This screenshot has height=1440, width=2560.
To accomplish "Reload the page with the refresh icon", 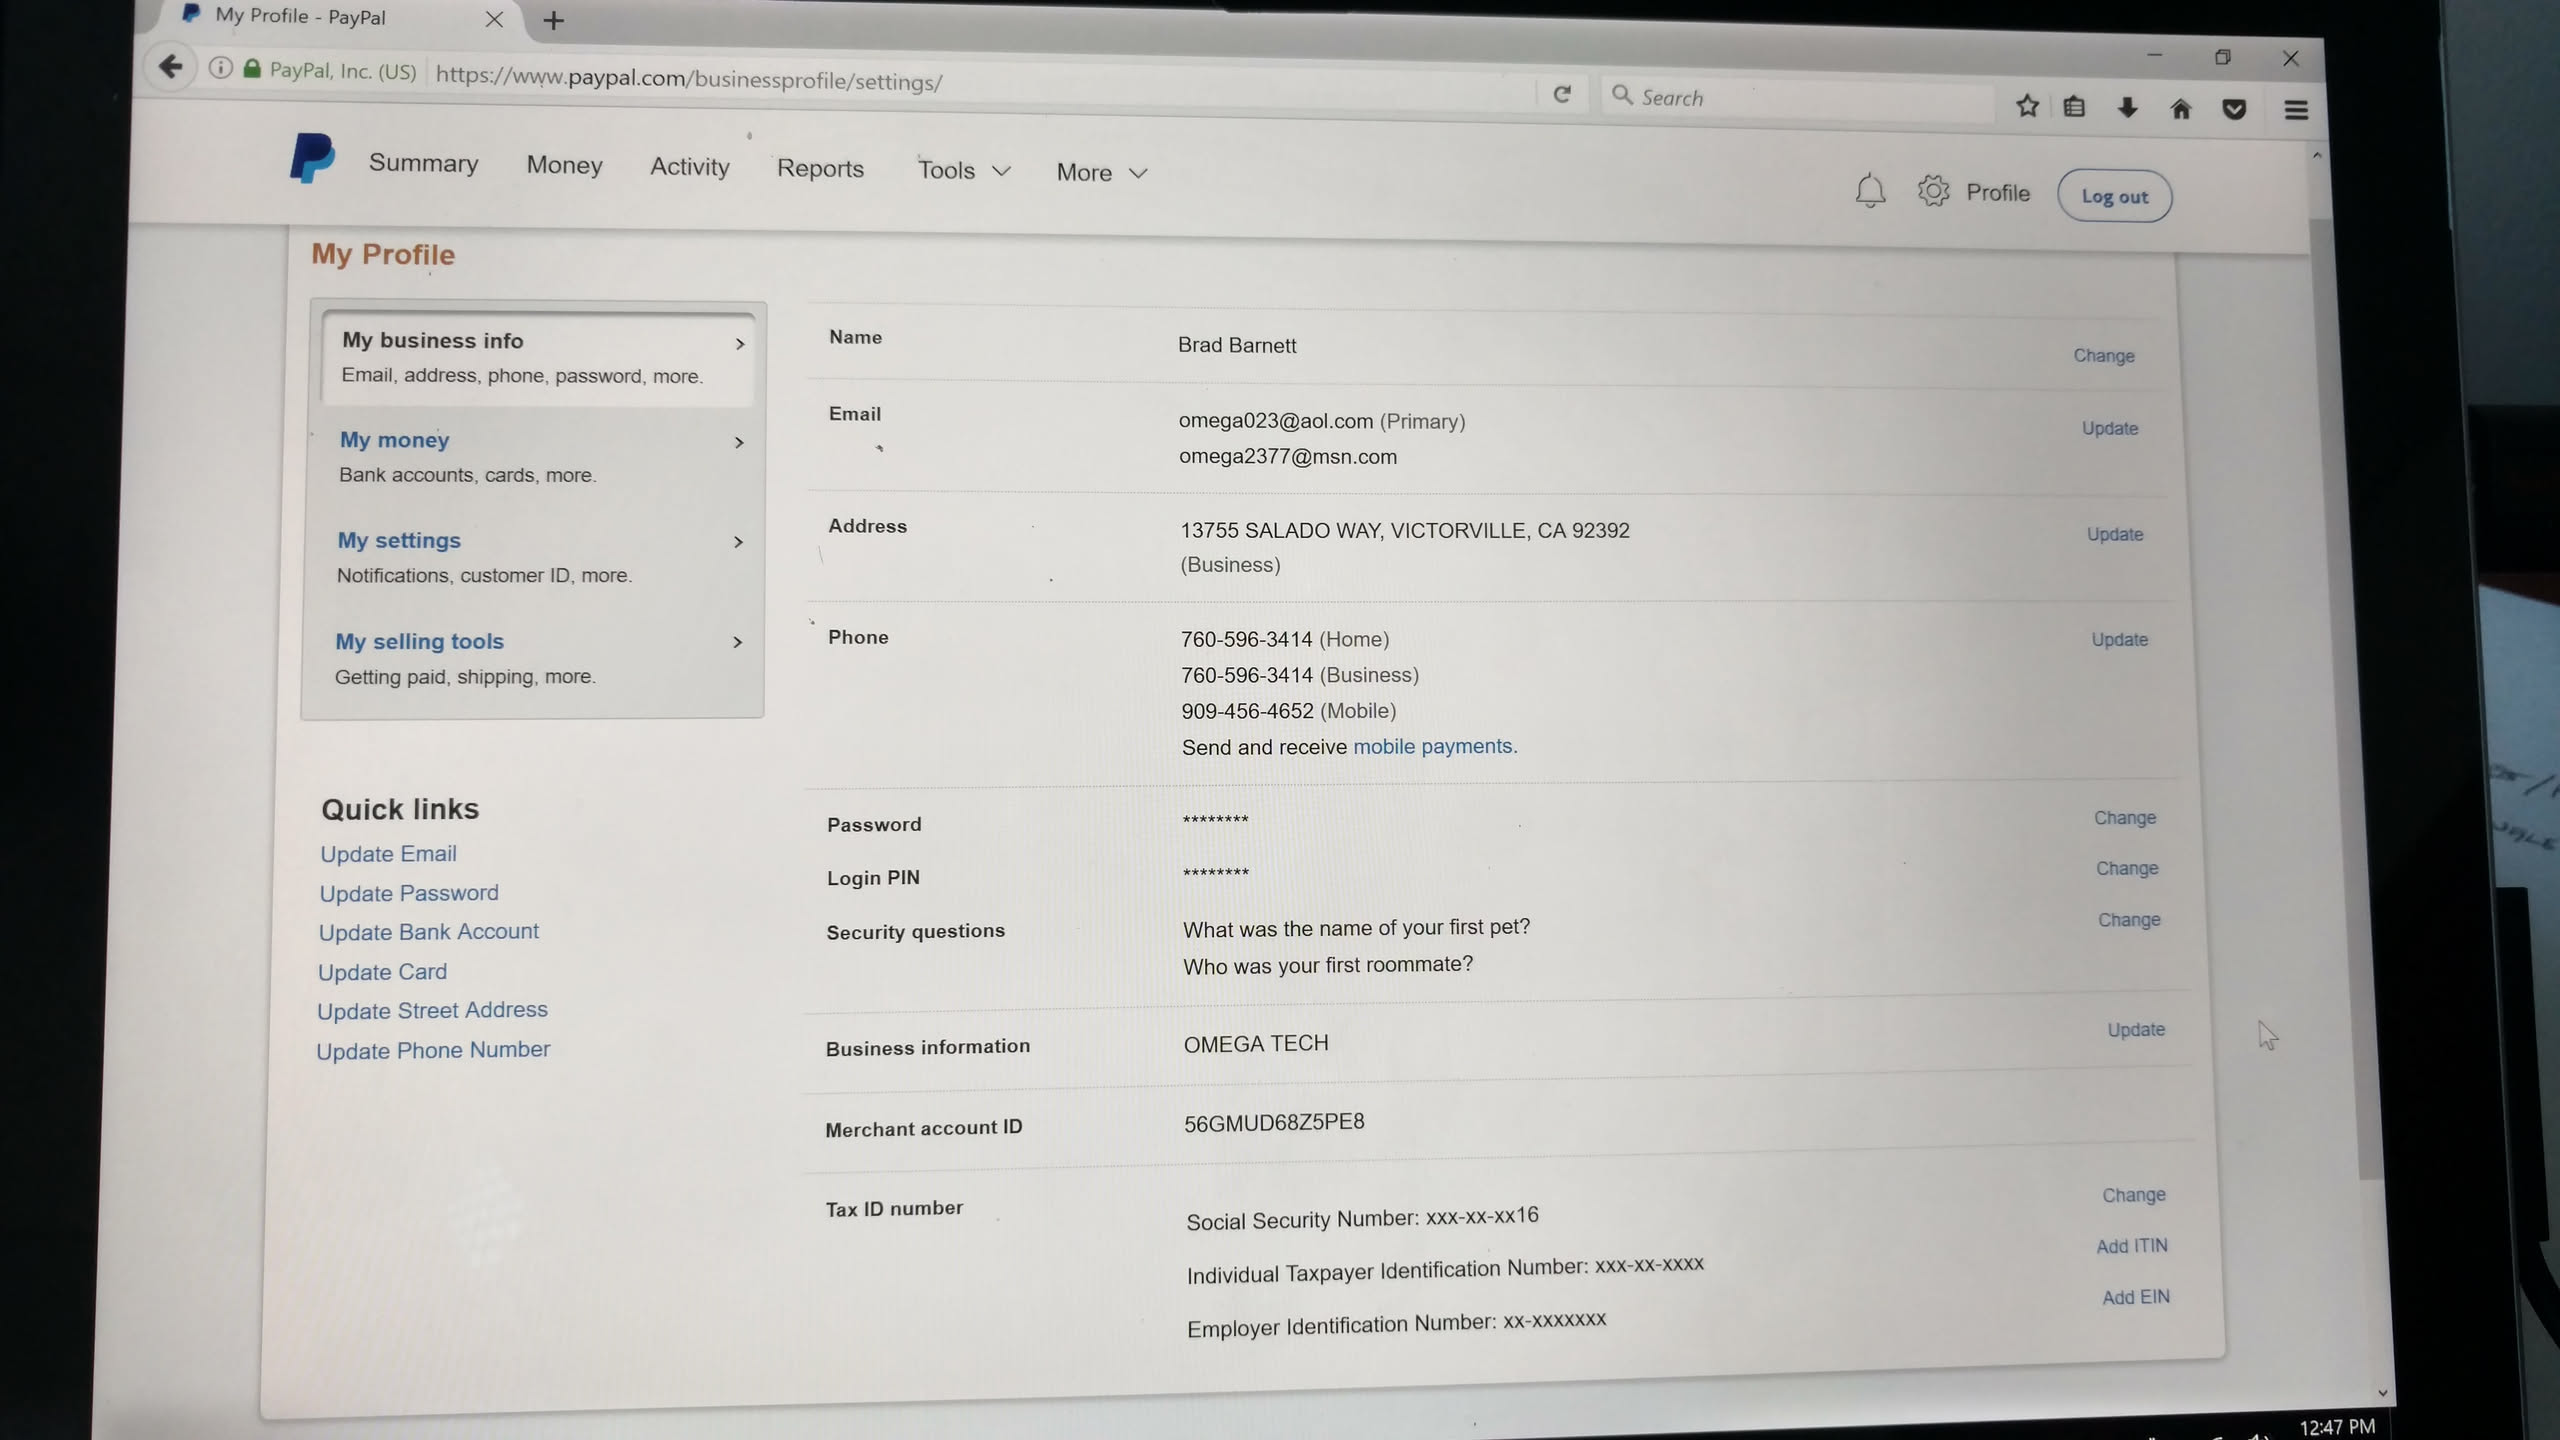I will (x=1562, y=94).
